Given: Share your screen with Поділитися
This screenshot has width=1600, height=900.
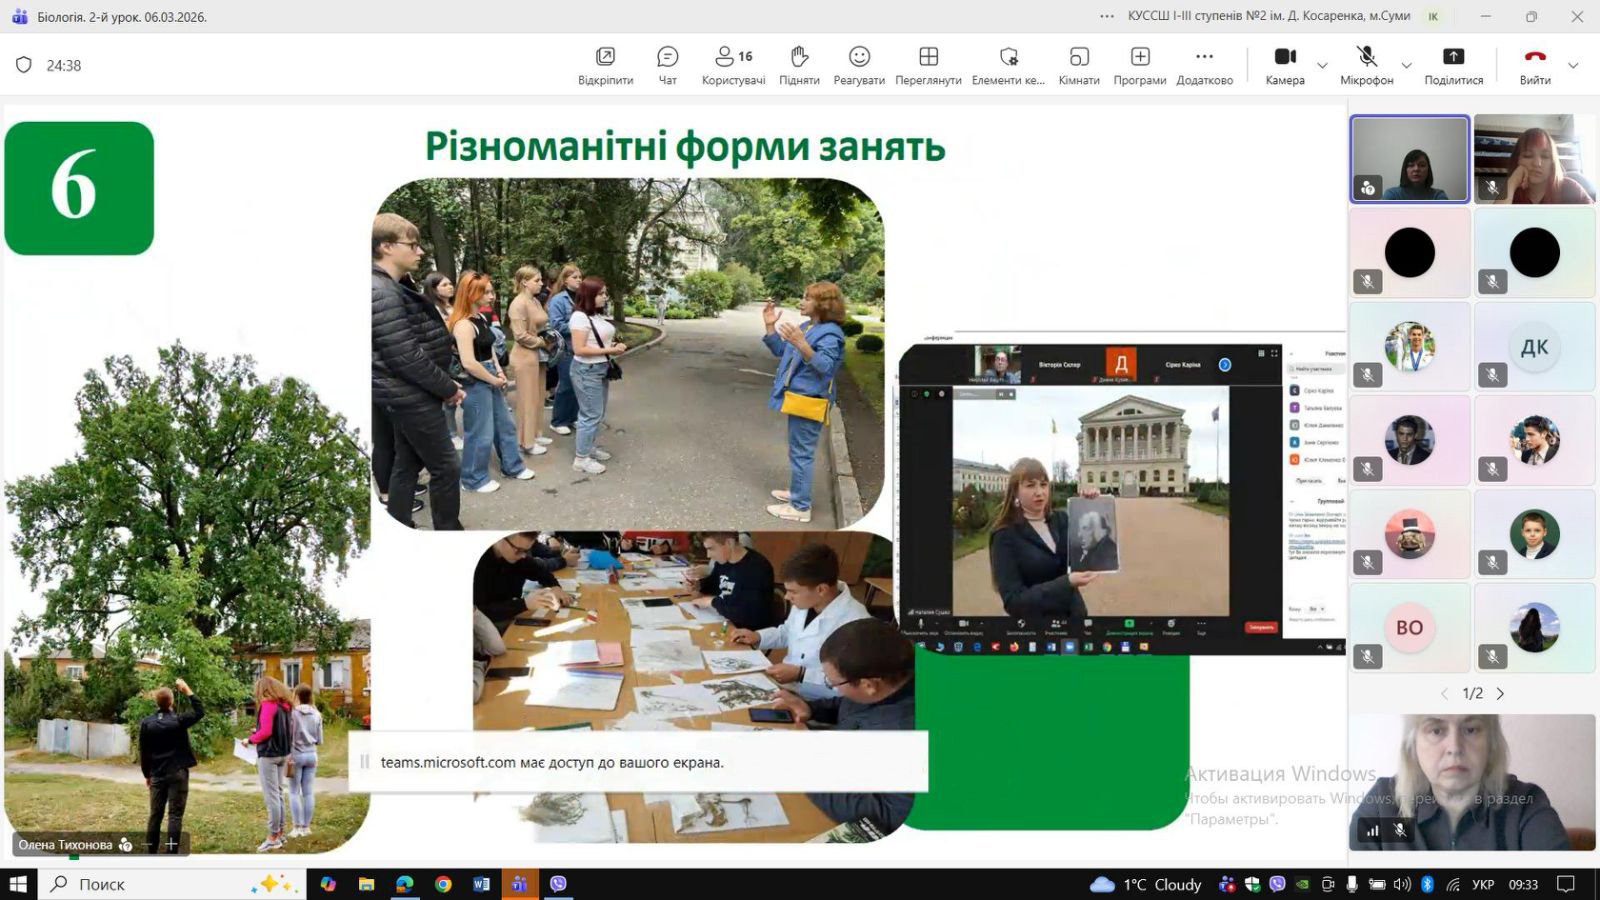Looking at the screenshot, I should (1453, 65).
